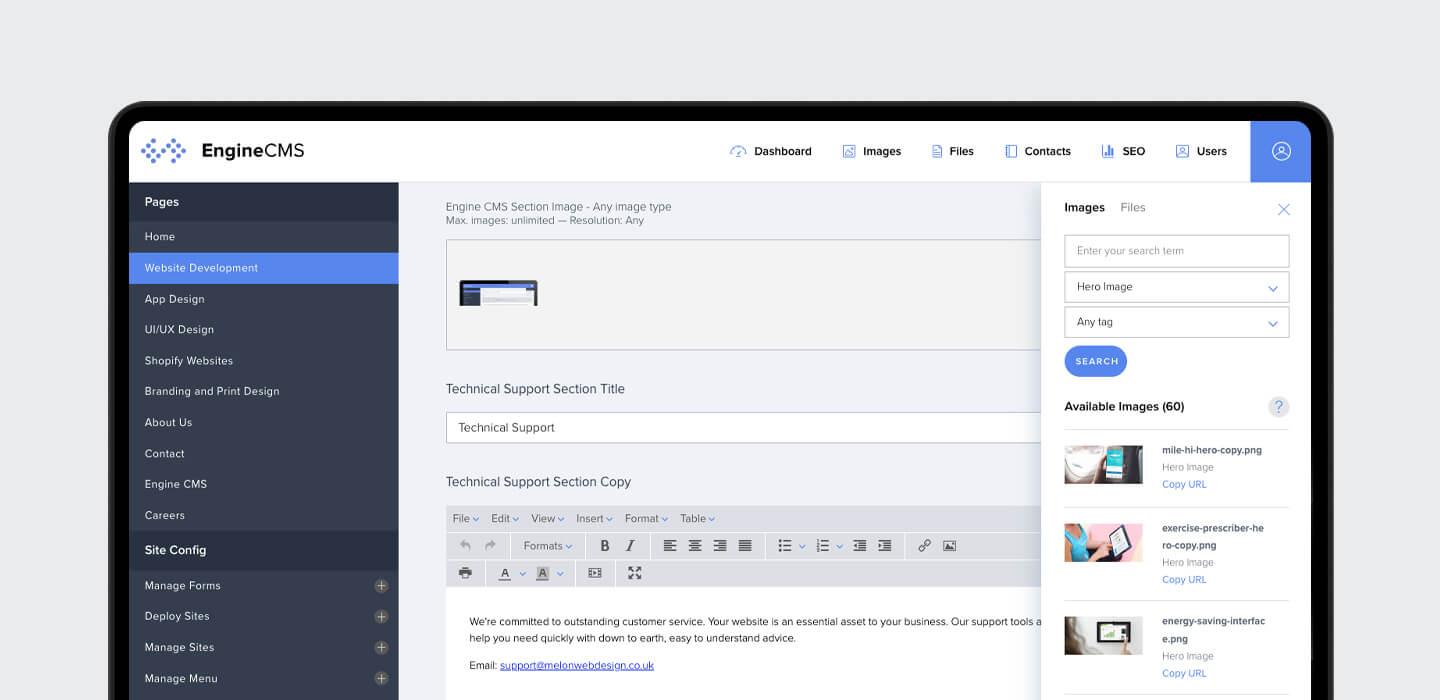Open the Formats dropdown in toolbar

pyautogui.click(x=547, y=546)
